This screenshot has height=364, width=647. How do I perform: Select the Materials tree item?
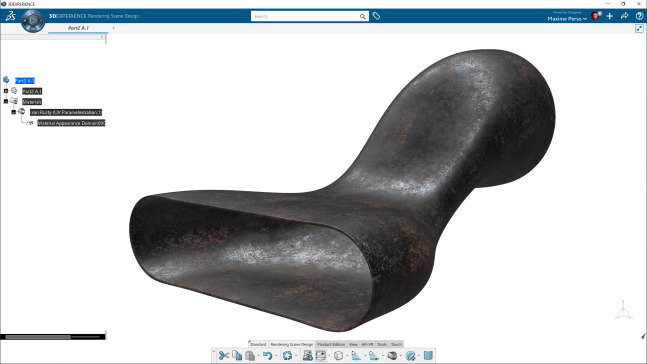pyautogui.click(x=32, y=102)
